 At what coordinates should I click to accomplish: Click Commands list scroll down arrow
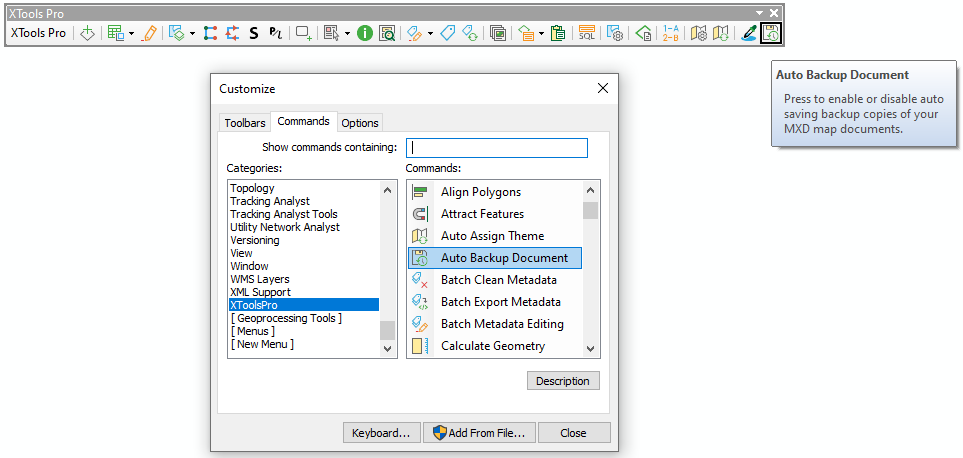click(591, 349)
